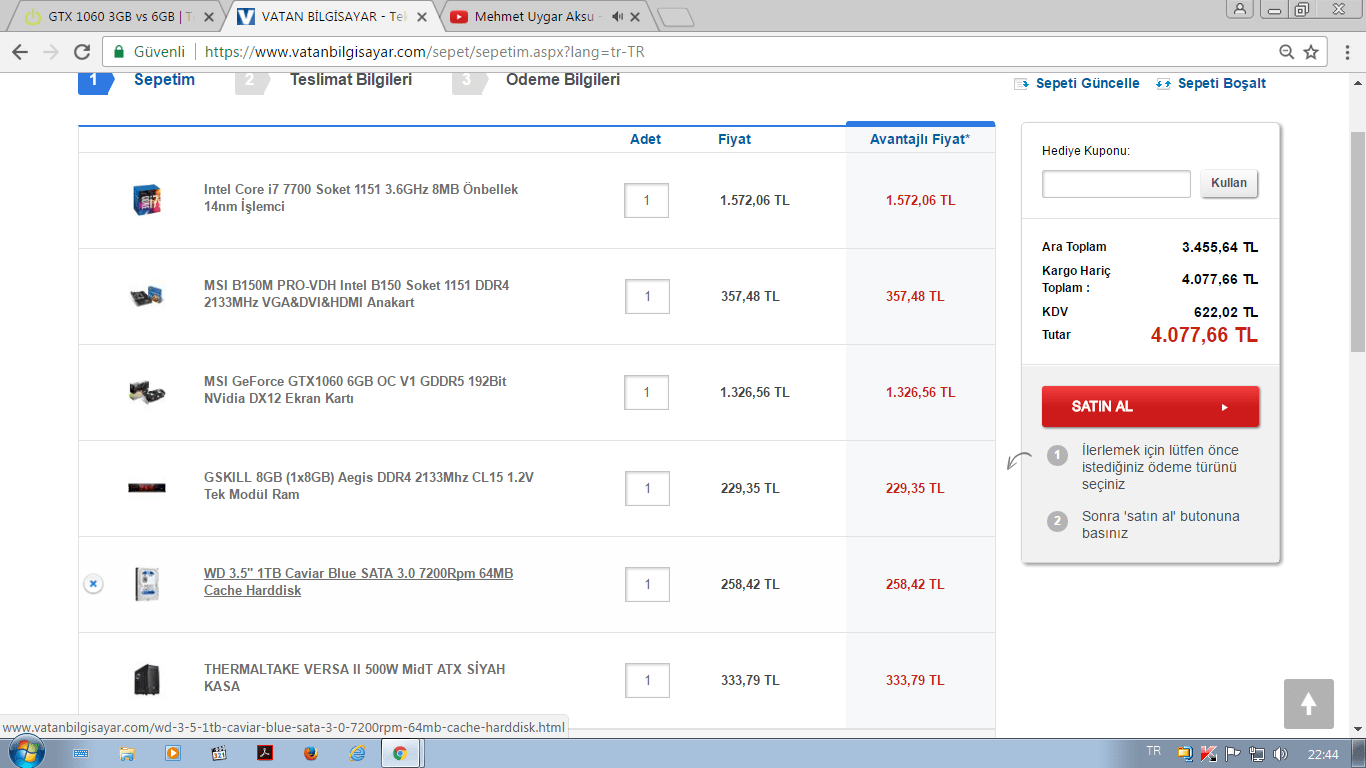Open GSKILL 8GB Aegis RAM thumbnail

coord(146,488)
